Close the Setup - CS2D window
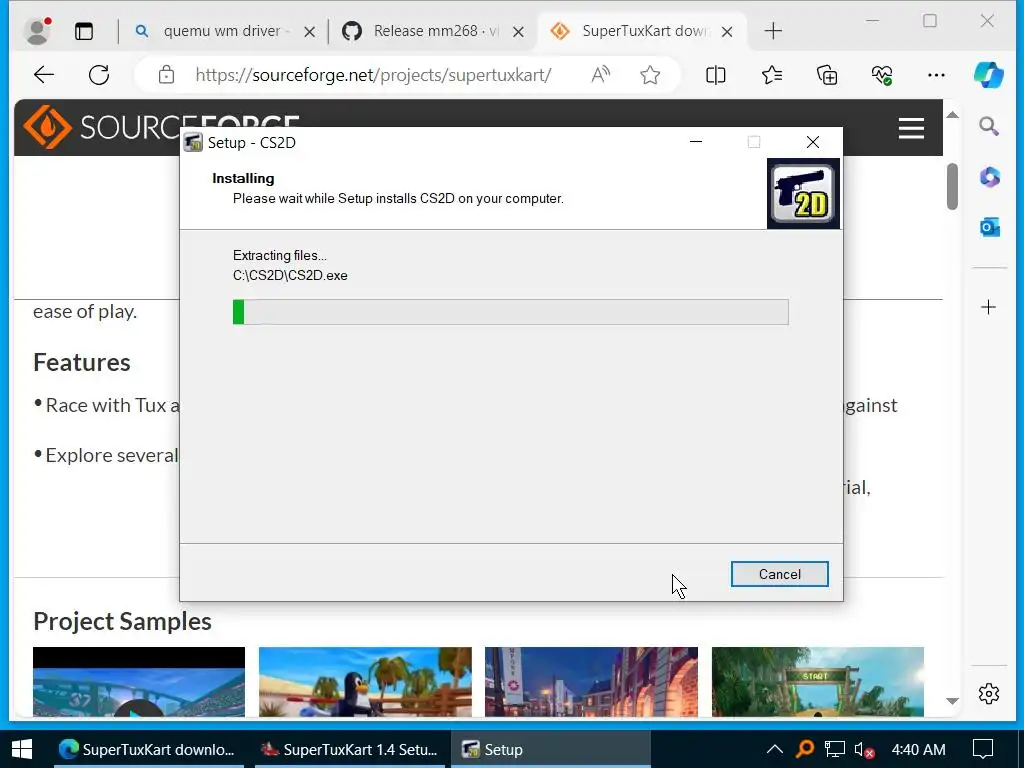The height and width of the screenshot is (768, 1024). click(812, 142)
